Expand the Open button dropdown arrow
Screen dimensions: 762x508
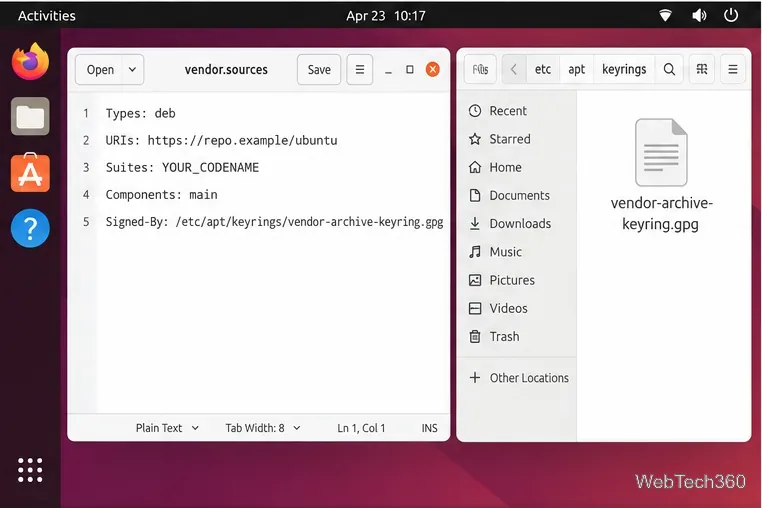(x=132, y=70)
